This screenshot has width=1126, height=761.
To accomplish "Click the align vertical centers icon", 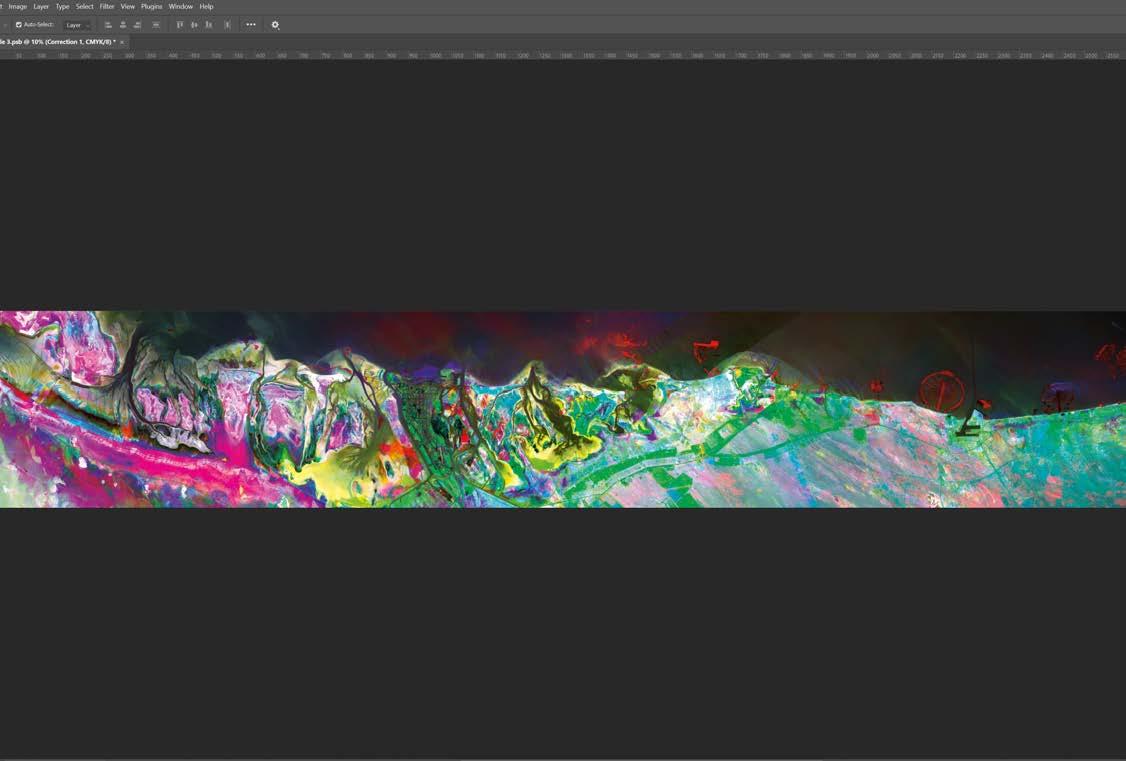I will pyautogui.click(x=194, y=25).
